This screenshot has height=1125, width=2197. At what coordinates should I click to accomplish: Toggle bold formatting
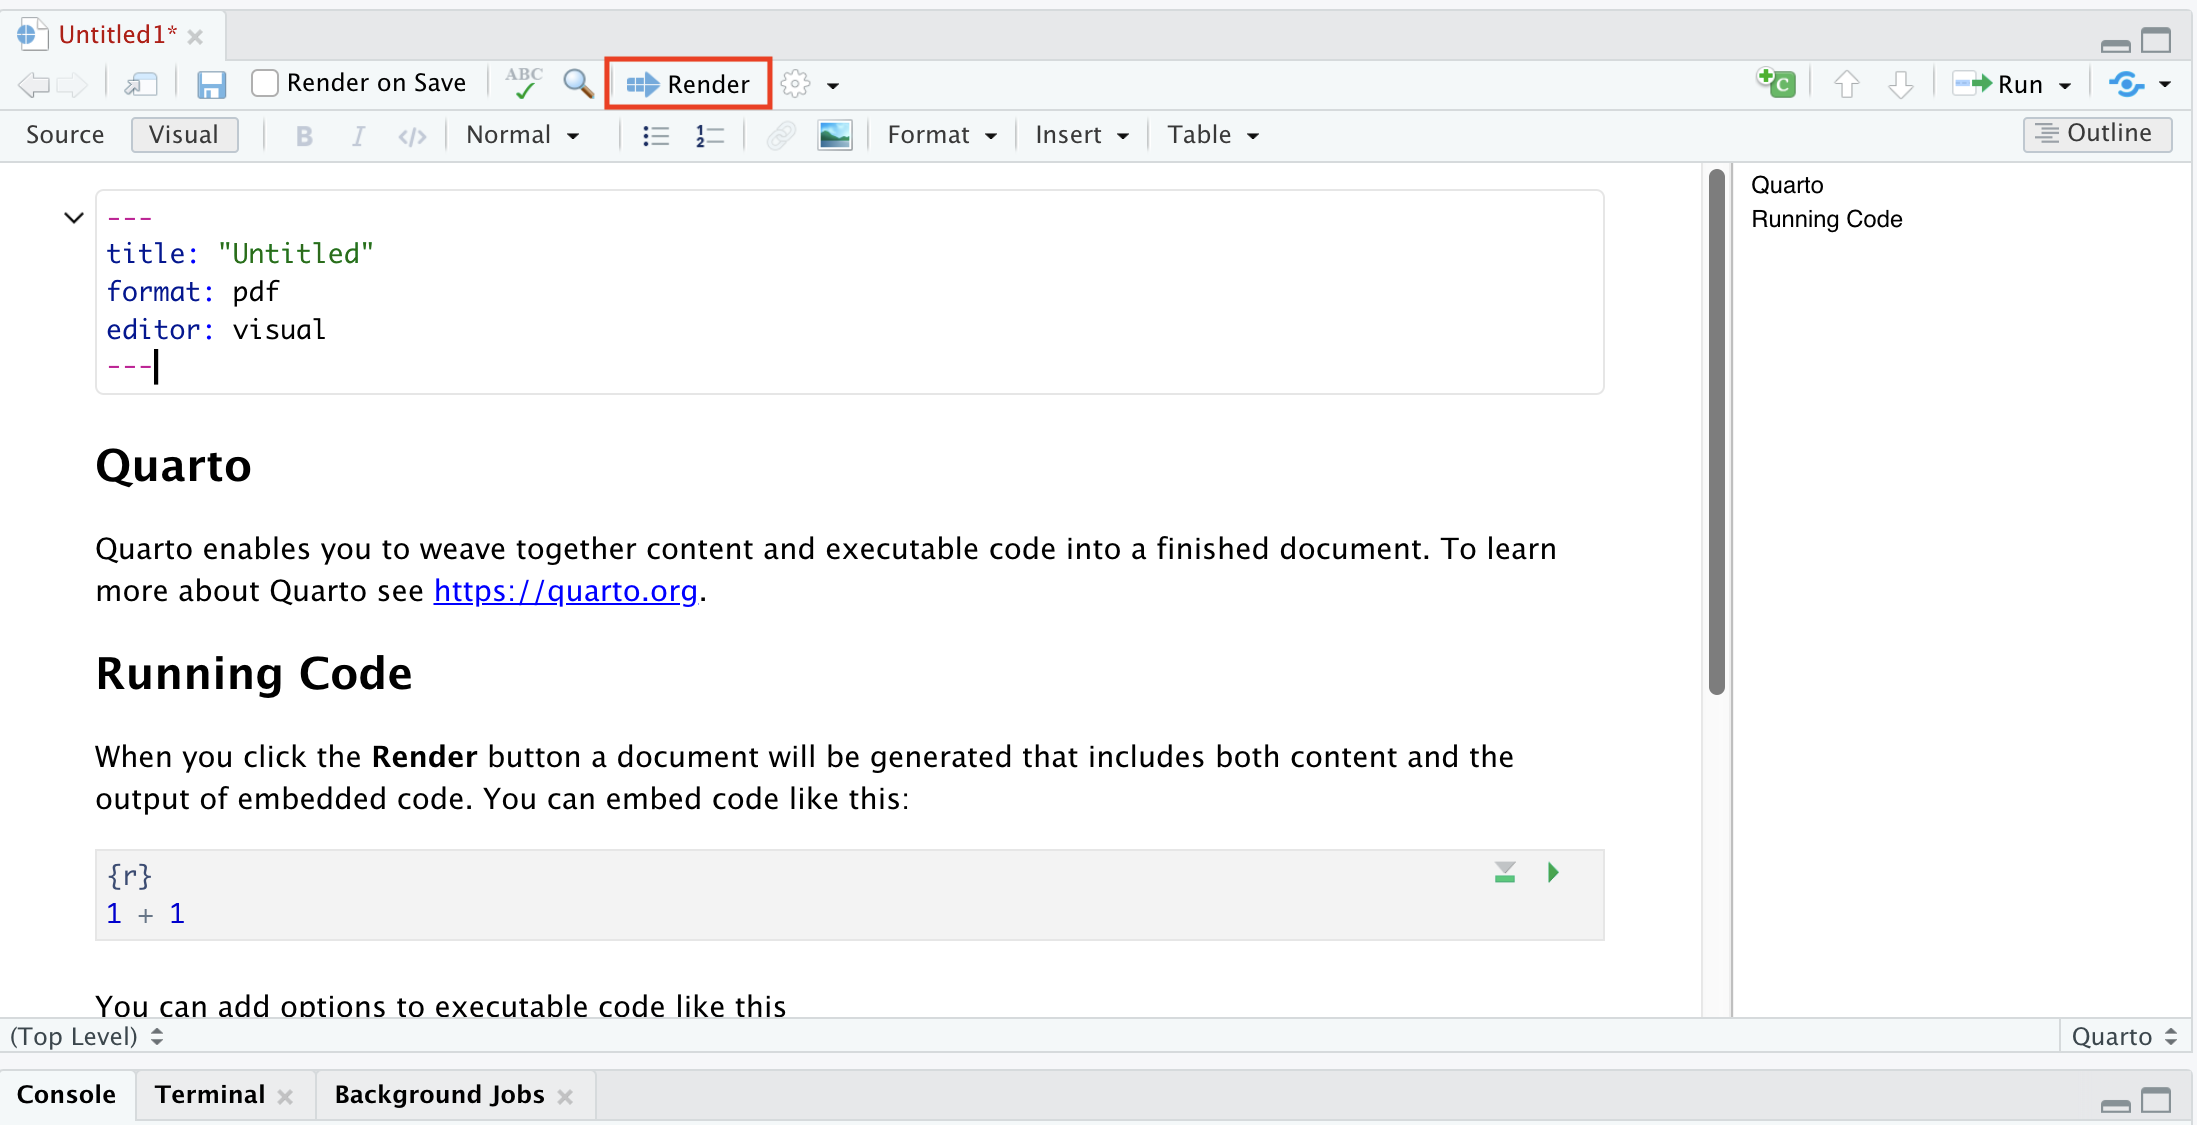pyautogui.click(x=304, y=136)
